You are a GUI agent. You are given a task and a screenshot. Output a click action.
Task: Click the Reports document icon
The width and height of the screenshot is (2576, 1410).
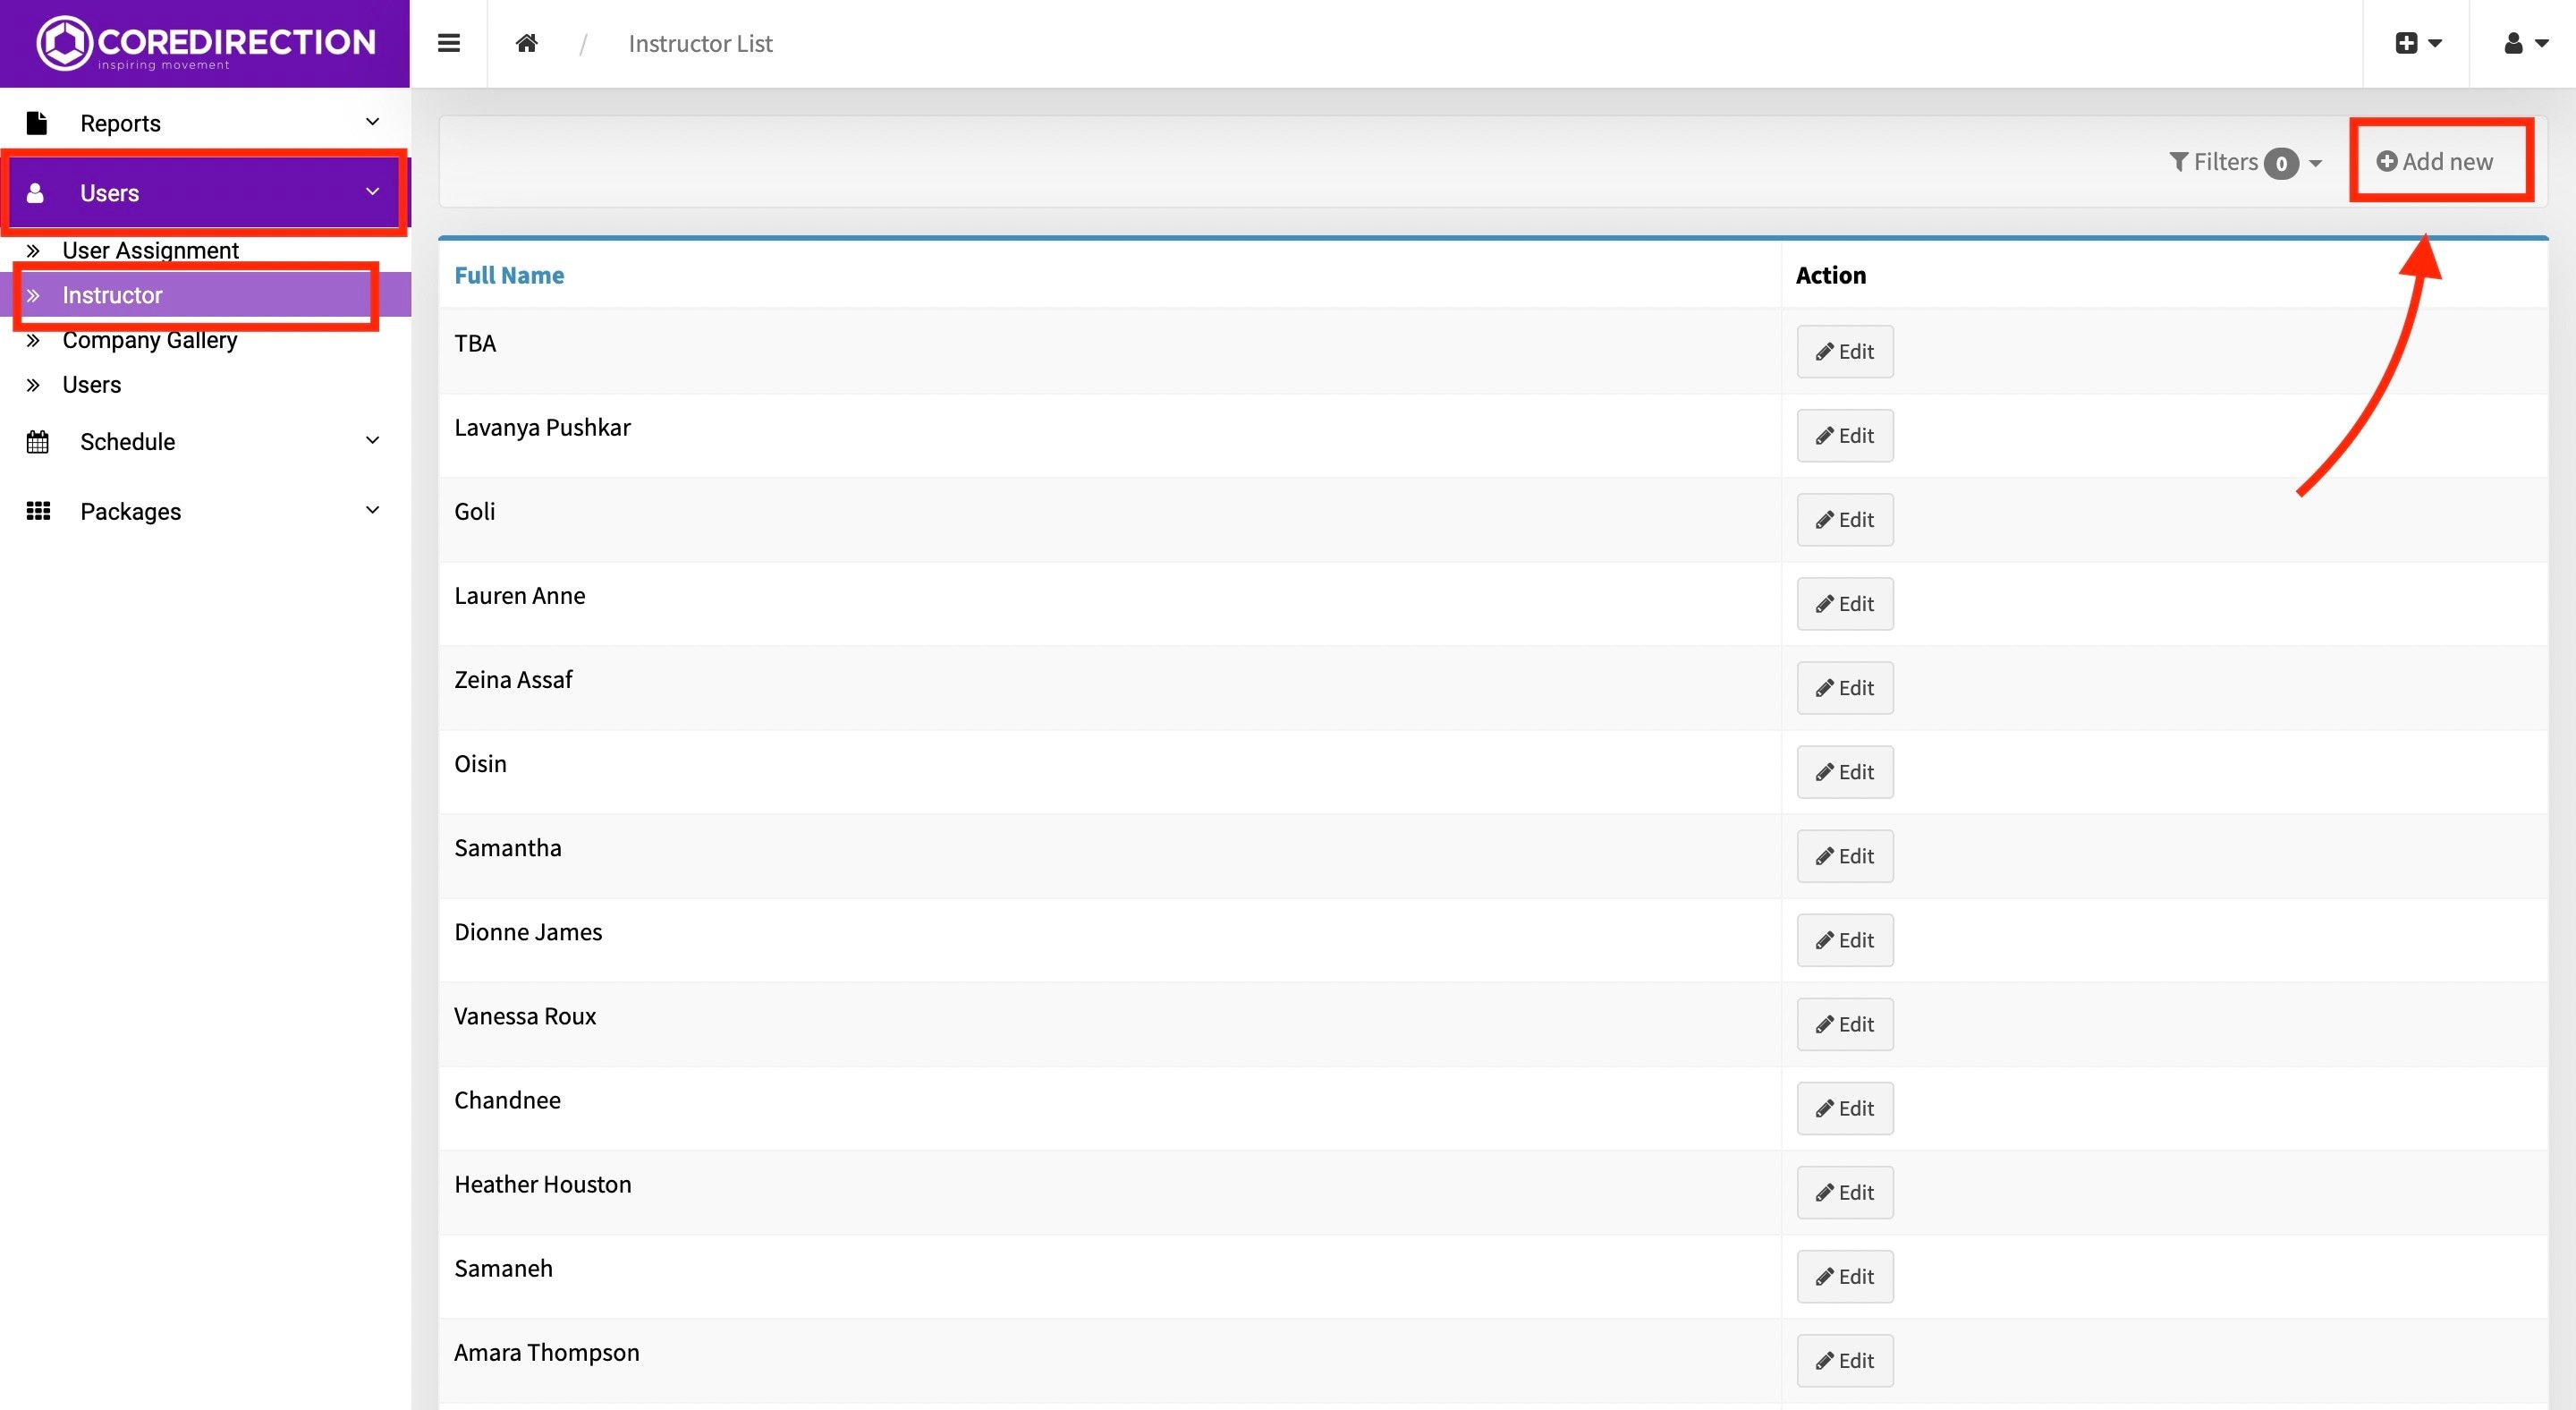tap(37, 123)
